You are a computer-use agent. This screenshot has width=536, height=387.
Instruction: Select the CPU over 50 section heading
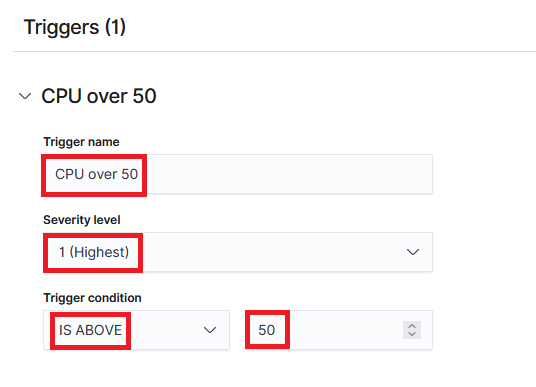[99, 96]
